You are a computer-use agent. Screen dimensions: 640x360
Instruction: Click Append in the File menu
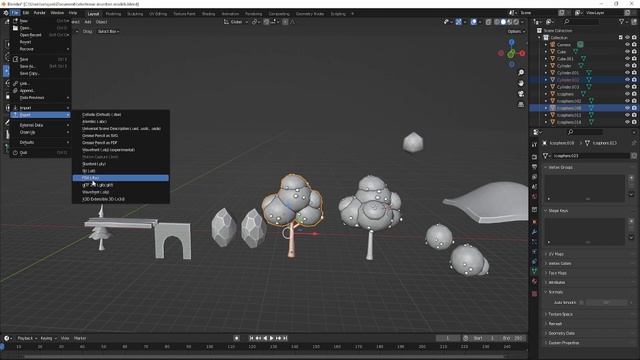[40, 91]
